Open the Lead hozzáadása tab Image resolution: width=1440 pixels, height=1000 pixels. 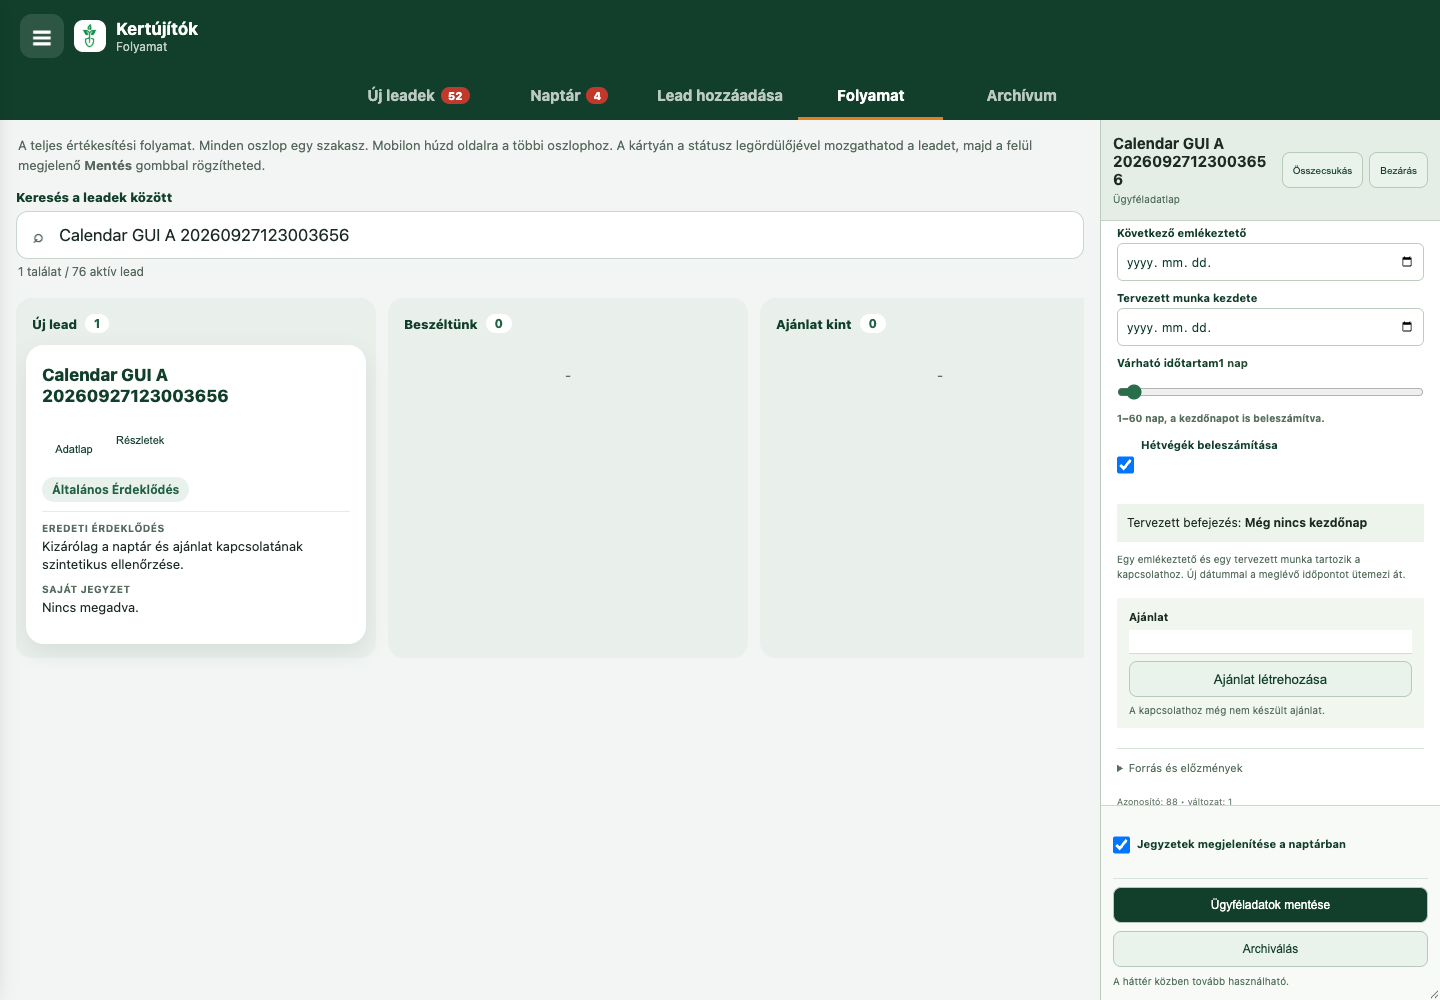pyautogui.click(x=720, y=96)
